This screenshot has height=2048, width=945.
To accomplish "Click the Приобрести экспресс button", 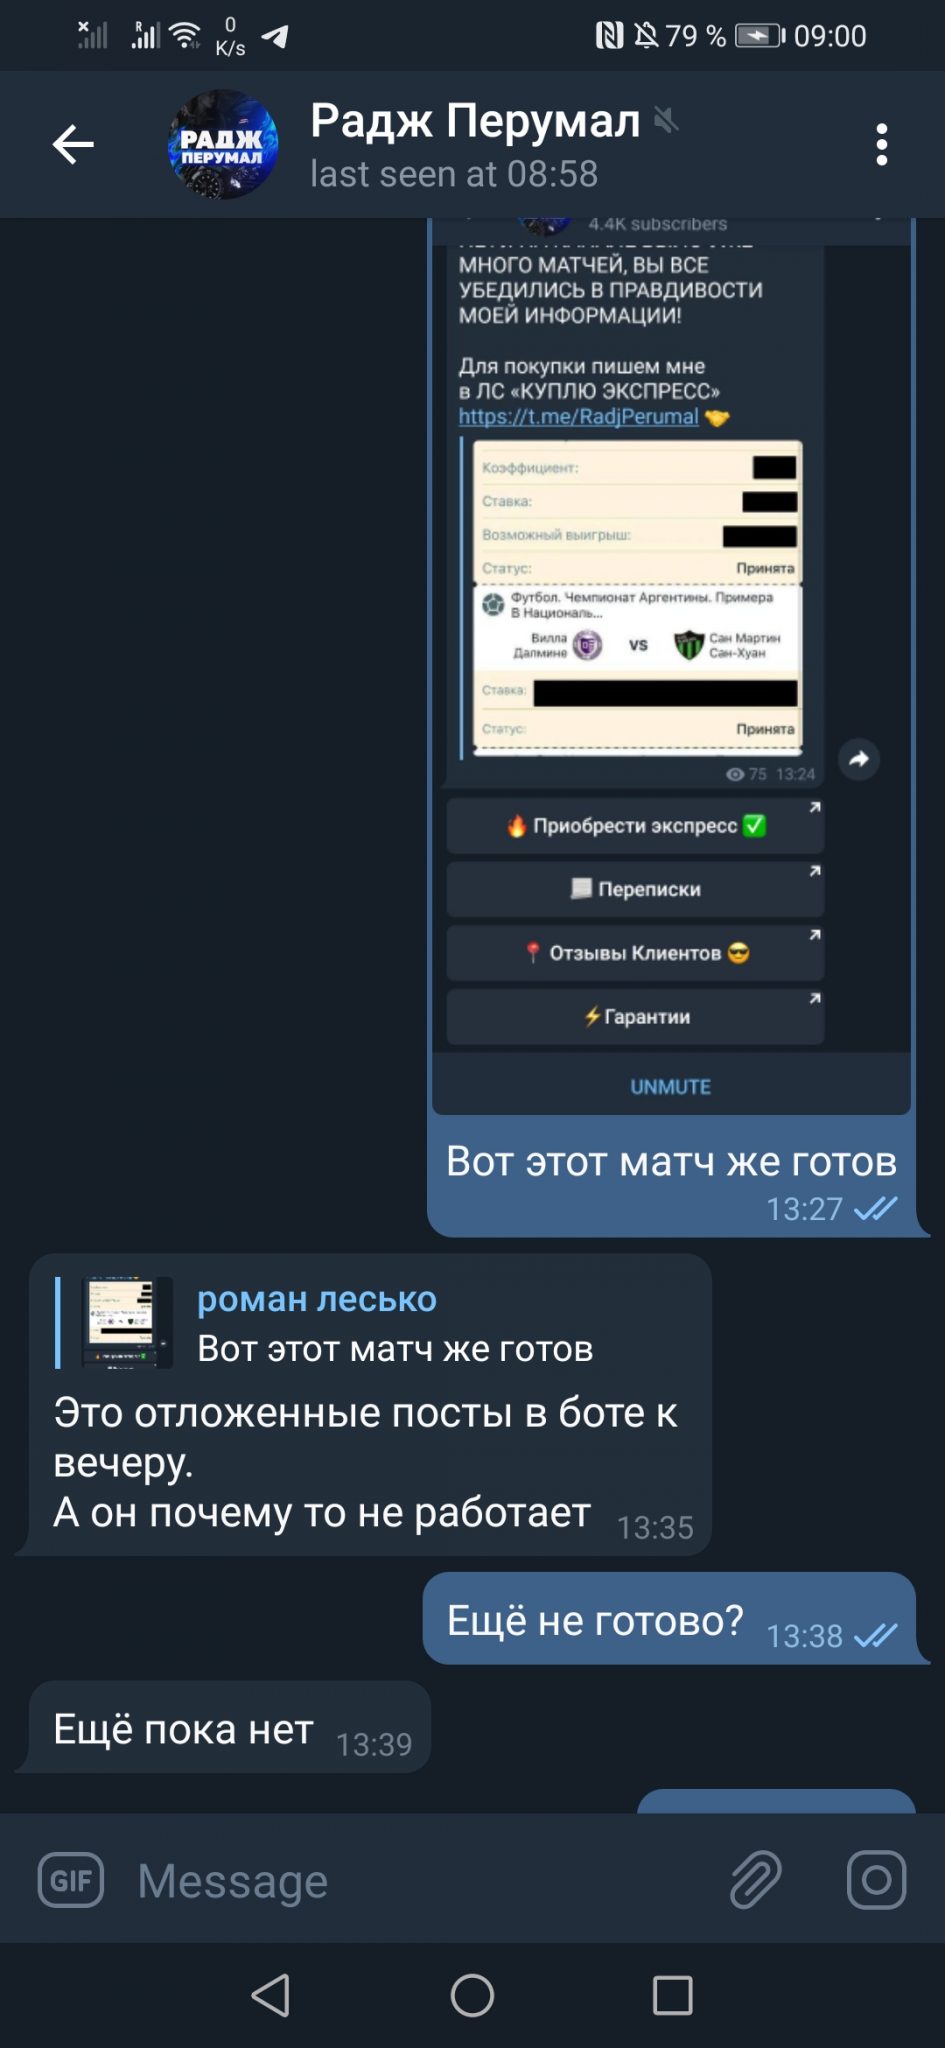I will click(636, 826).
